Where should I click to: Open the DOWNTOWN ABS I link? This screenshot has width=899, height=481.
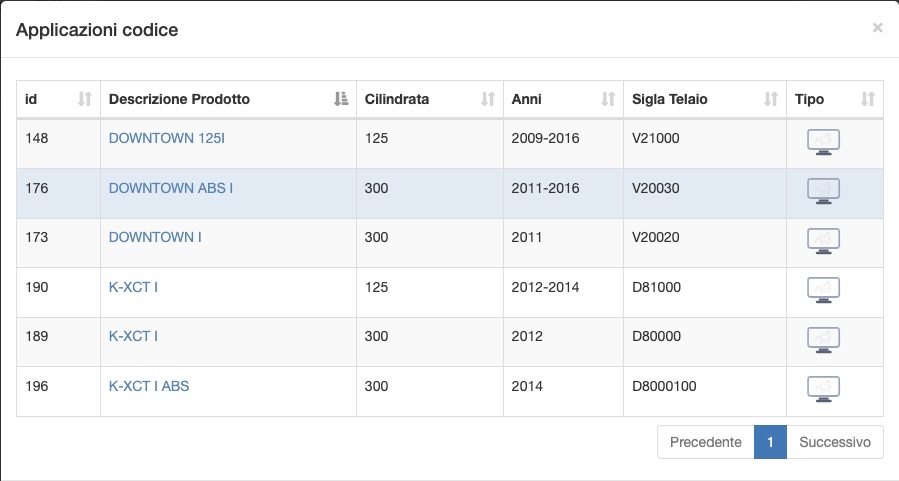[171, 188]
